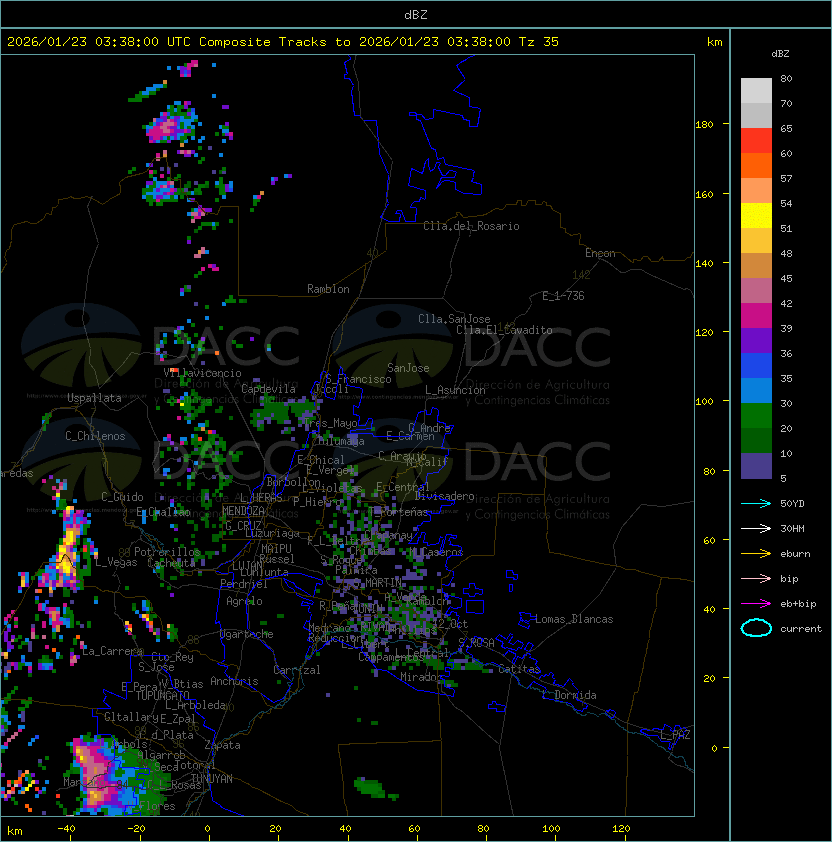Click the cyan 50YD arrow icon
This screenshot has width=832, height=842.
(756, 503)
